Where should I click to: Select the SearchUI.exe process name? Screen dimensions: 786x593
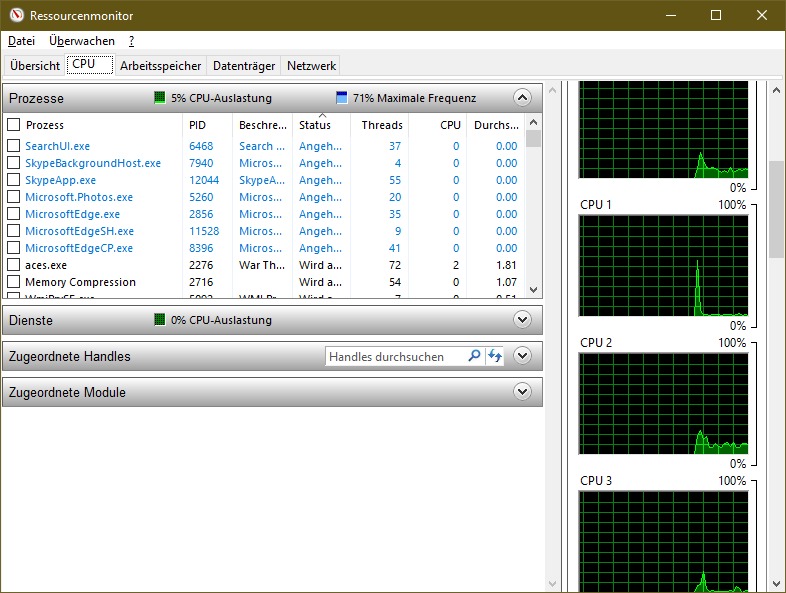coord(58,146)
